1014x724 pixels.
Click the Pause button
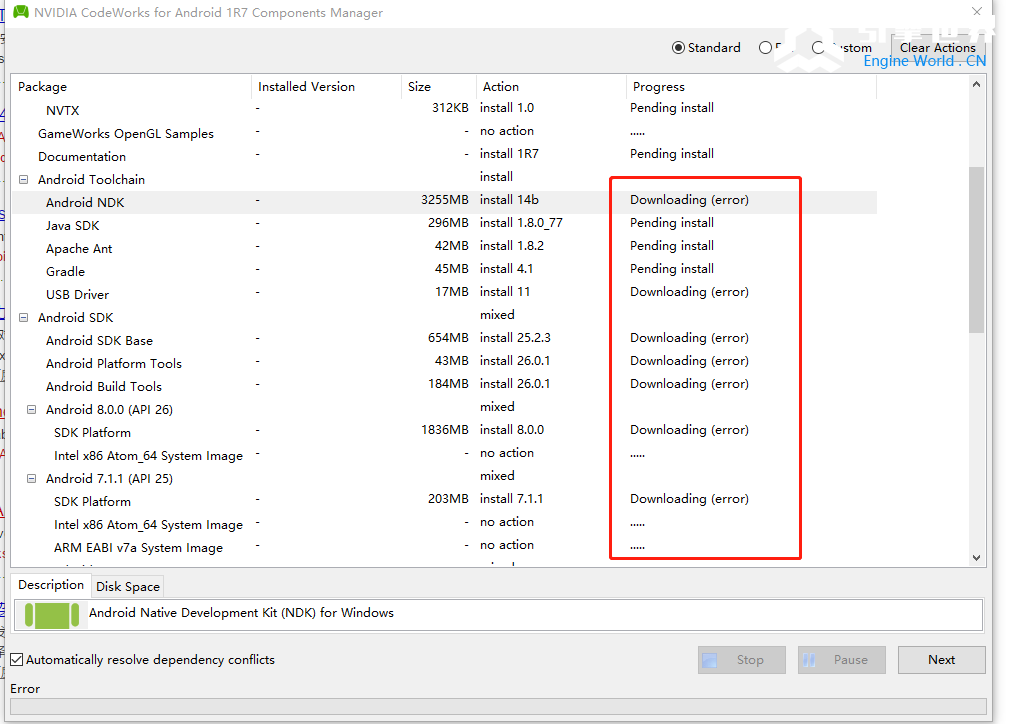coord(841,660)
